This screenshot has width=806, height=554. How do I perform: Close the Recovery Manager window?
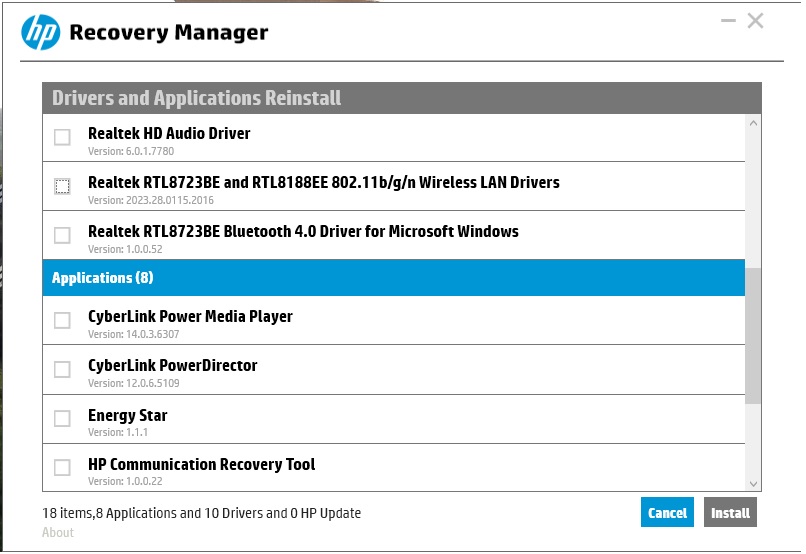coord(755,21)
